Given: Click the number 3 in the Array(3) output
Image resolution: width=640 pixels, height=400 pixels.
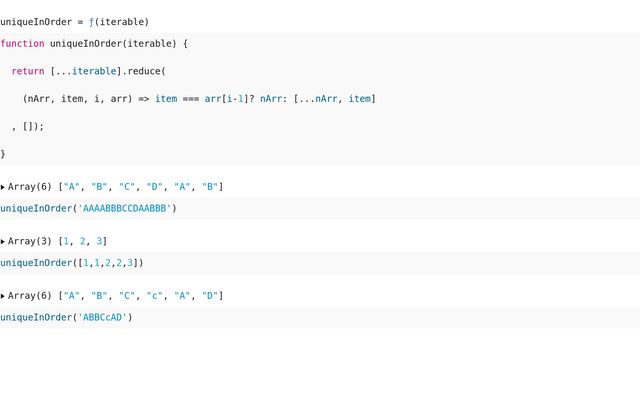Looking at the screenshot, I should coord(99,241).
